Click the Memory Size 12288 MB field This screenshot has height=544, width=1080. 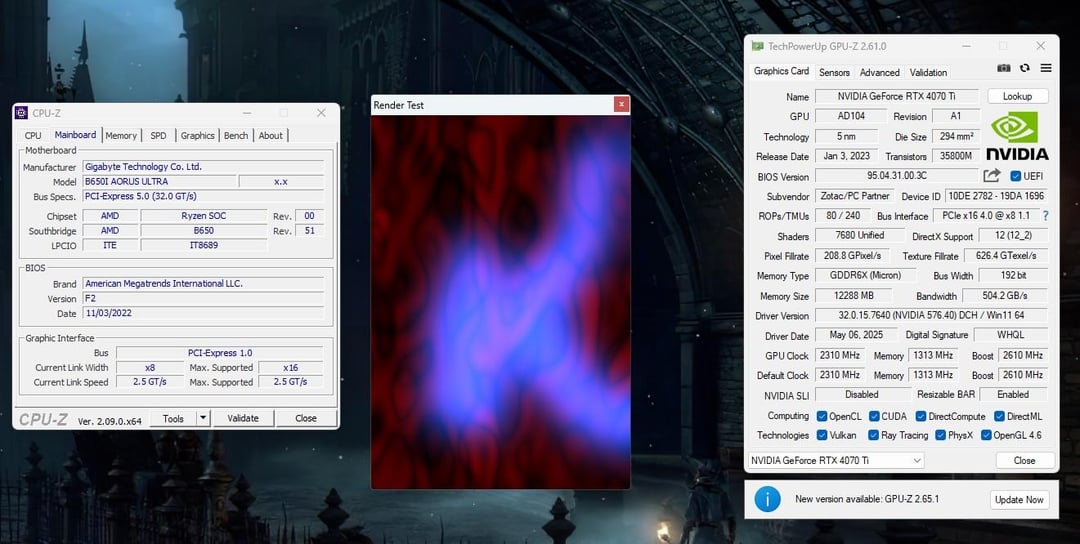tap(855, 295)
